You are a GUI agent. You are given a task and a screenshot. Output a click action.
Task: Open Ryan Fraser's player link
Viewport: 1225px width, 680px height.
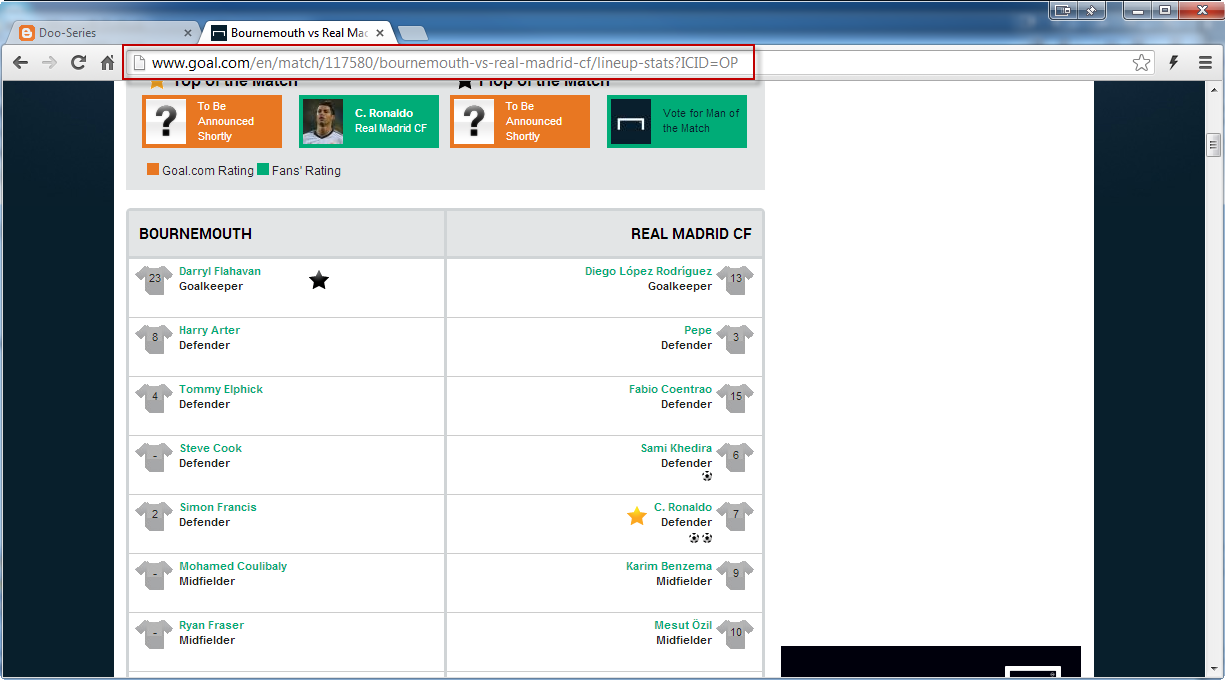(x=211, y=625)
